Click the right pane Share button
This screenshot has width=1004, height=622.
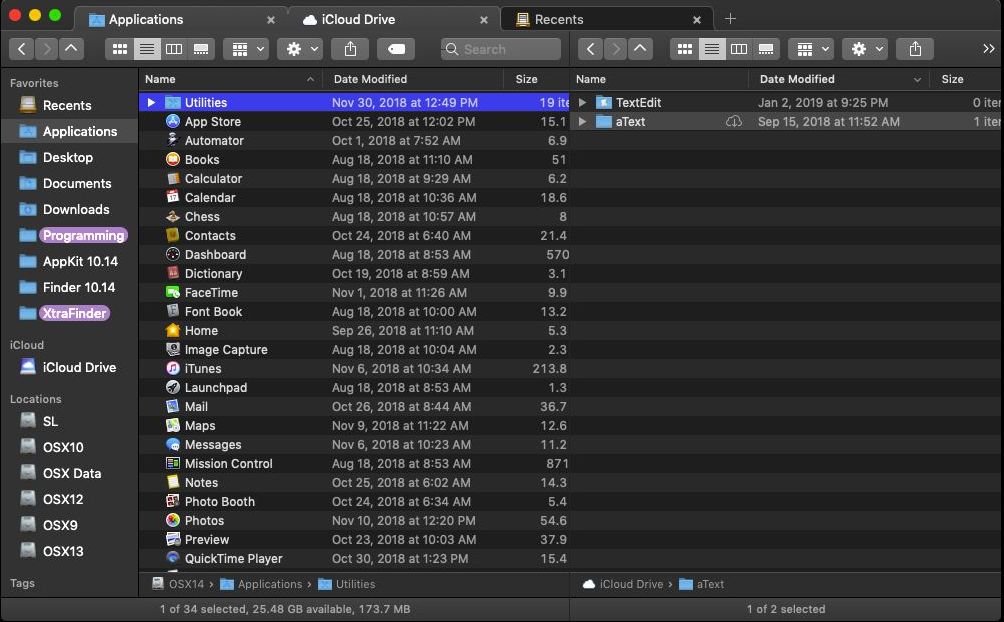(x=915, y=49)
